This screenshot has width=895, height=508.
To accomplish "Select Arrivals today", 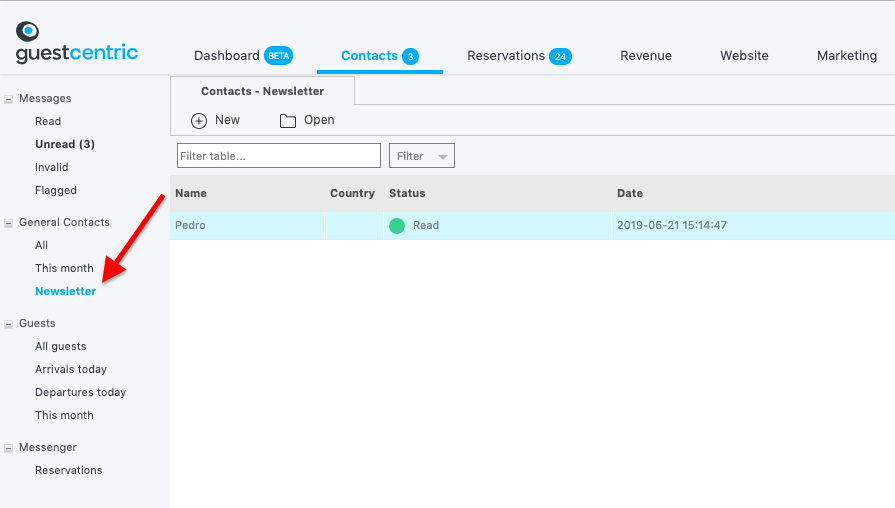I will pyautogui.click(x=71, y=369).
